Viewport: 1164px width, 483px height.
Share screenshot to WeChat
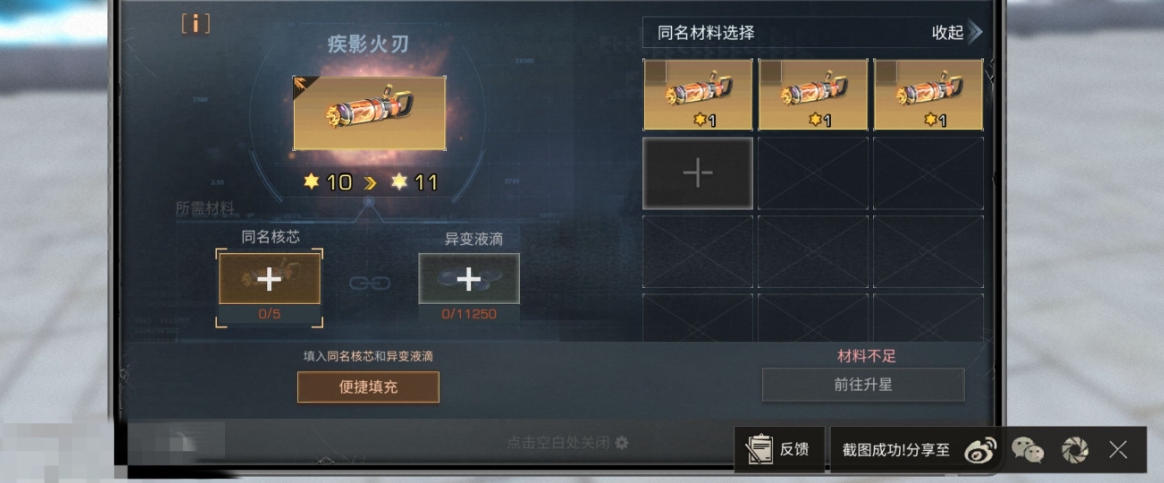pos(1028,450)
